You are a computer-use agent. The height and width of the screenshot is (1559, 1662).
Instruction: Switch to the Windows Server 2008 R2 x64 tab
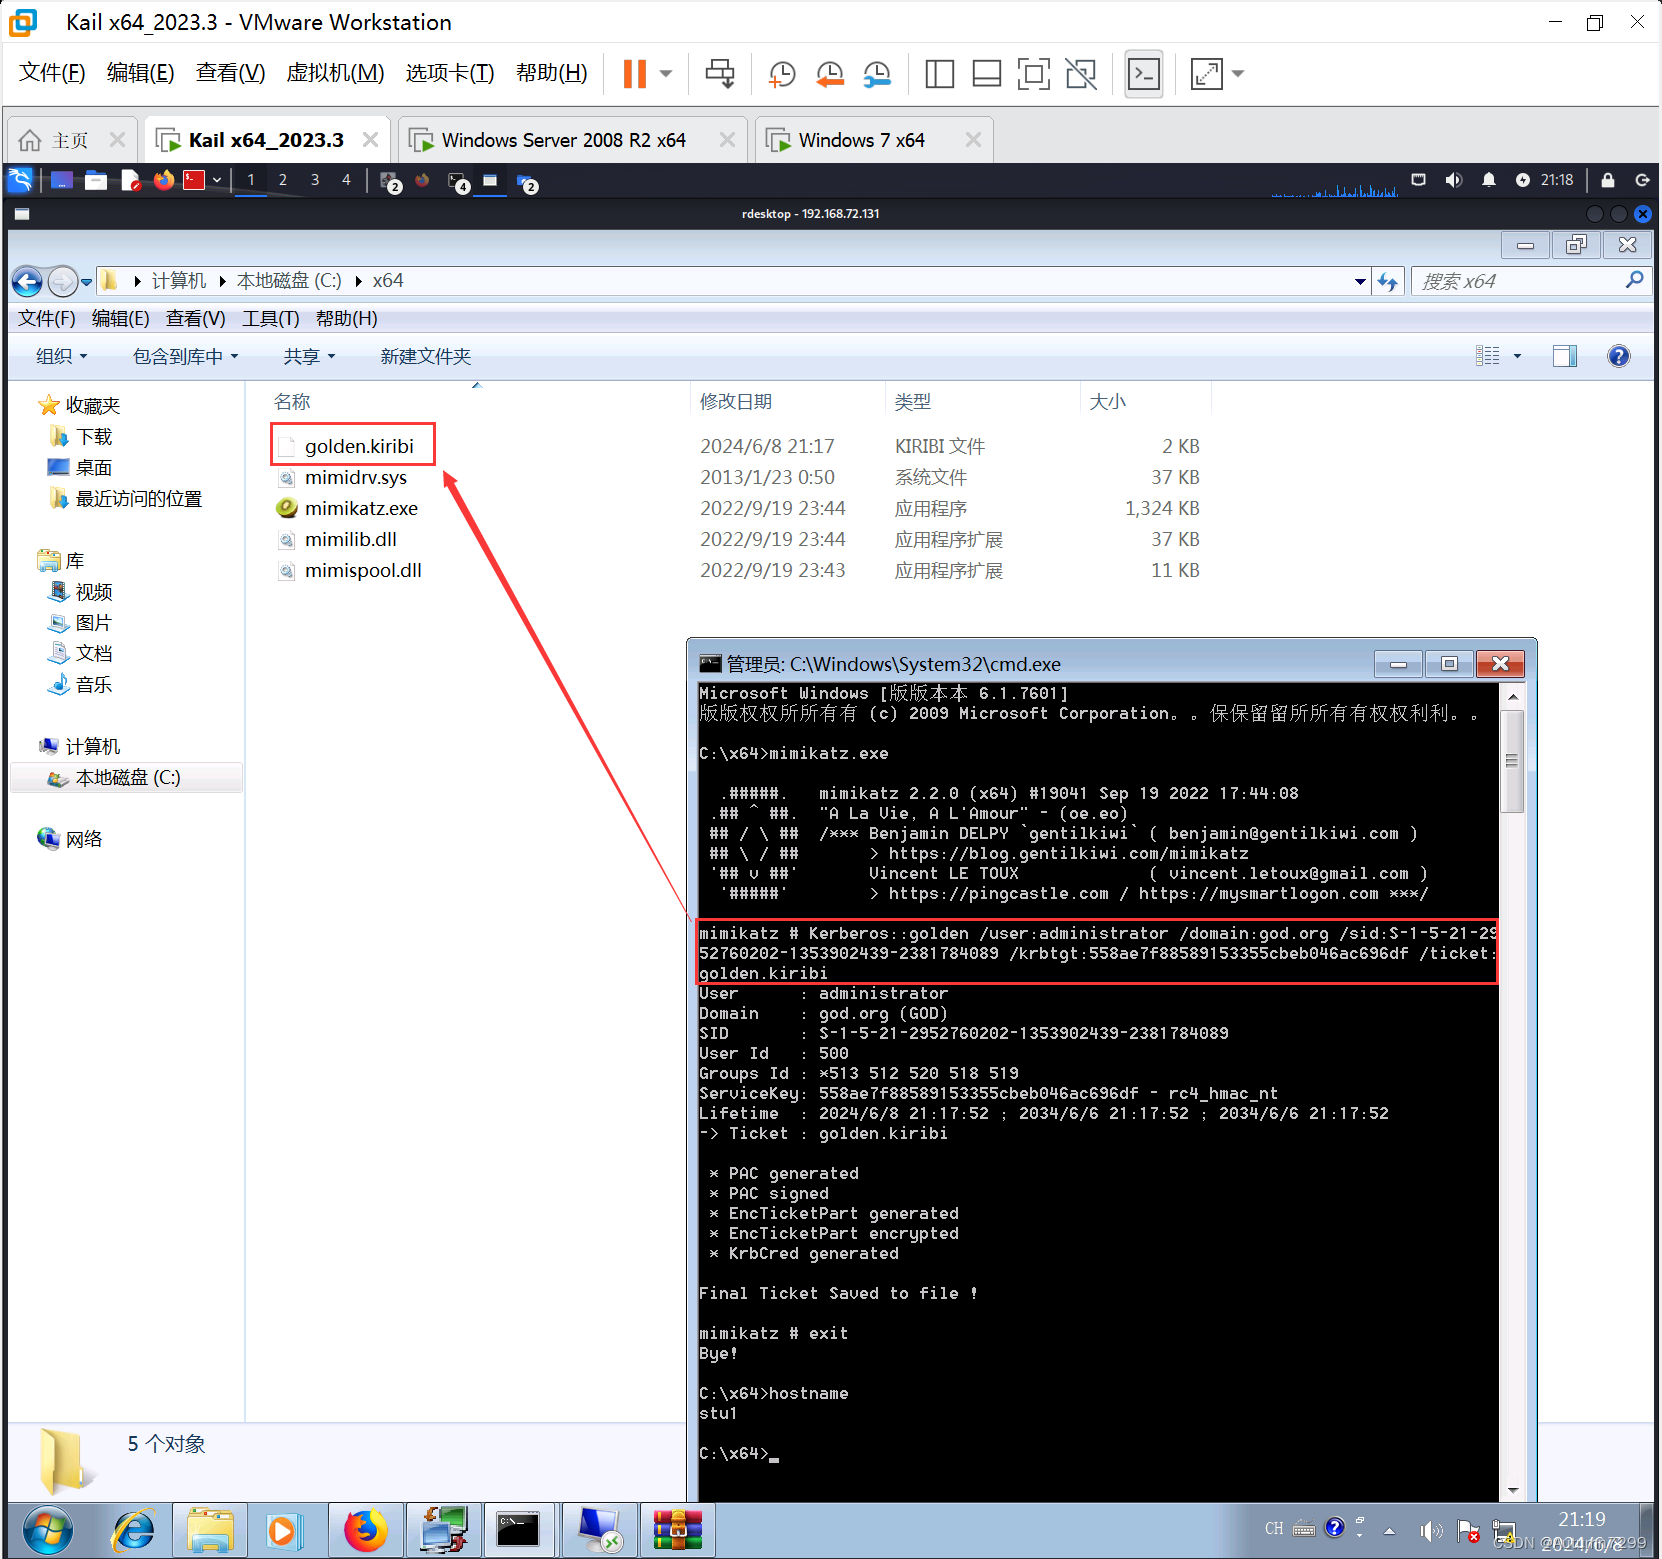click(x=573, y=140)
